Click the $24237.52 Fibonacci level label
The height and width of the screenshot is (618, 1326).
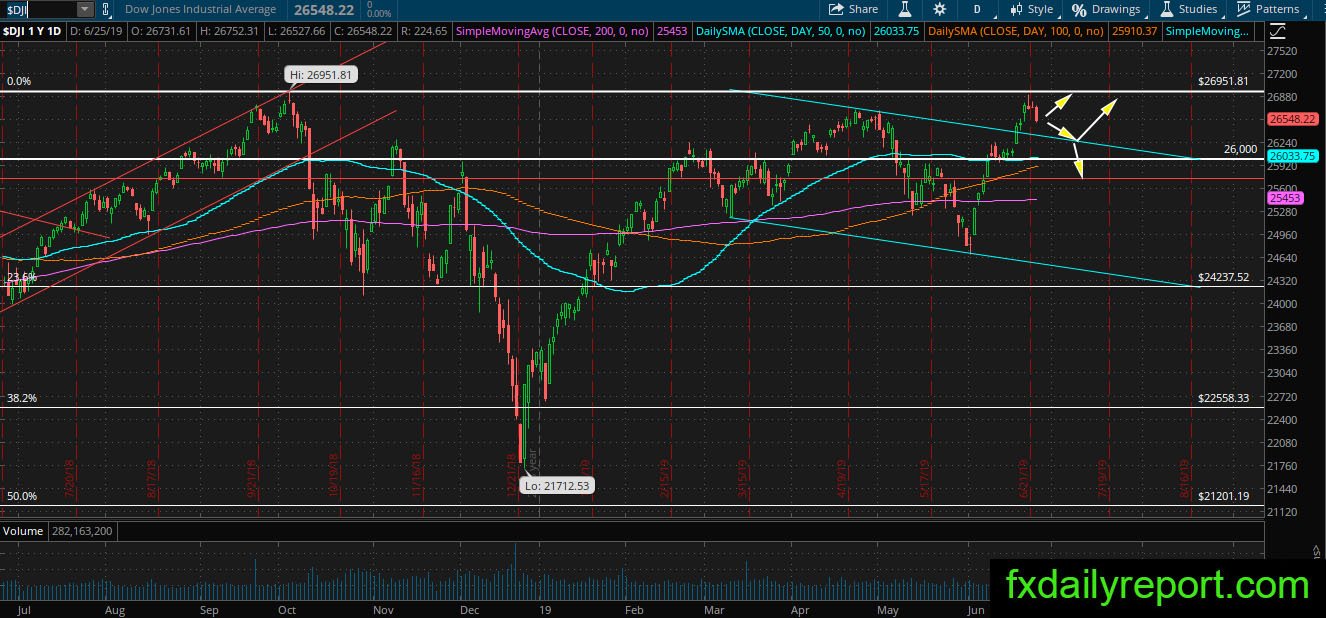[x=1222, y=277]
